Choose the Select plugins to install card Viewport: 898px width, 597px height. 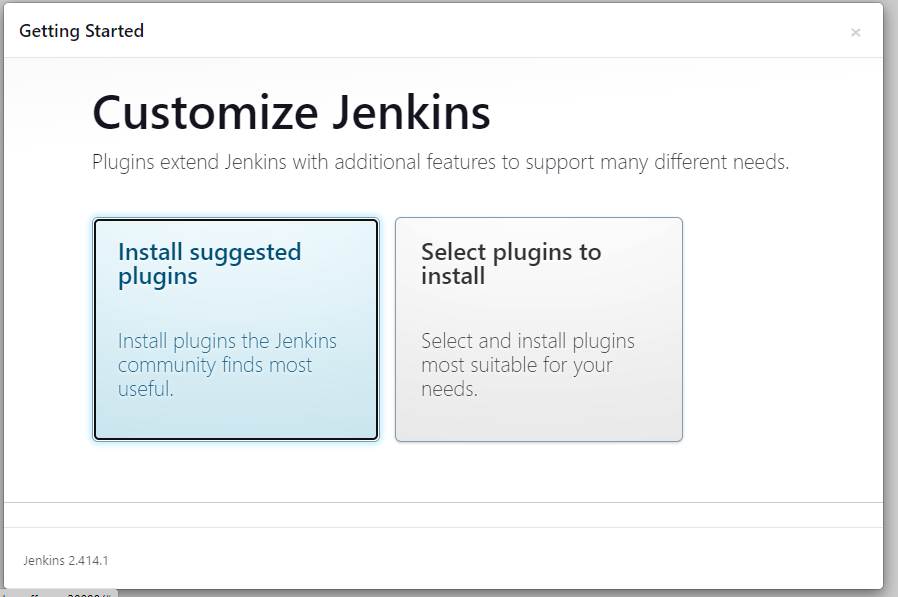coord(538,329)
